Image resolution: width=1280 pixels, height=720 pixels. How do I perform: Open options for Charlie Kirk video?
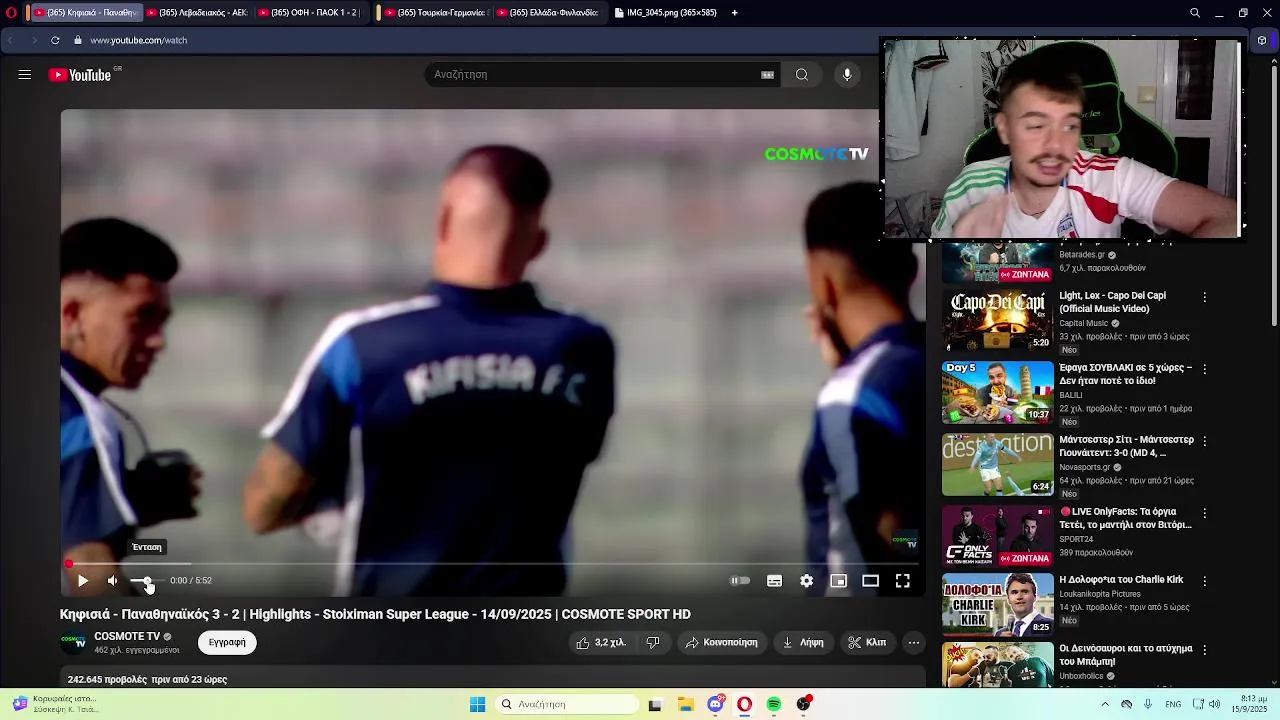(1204, 581)
